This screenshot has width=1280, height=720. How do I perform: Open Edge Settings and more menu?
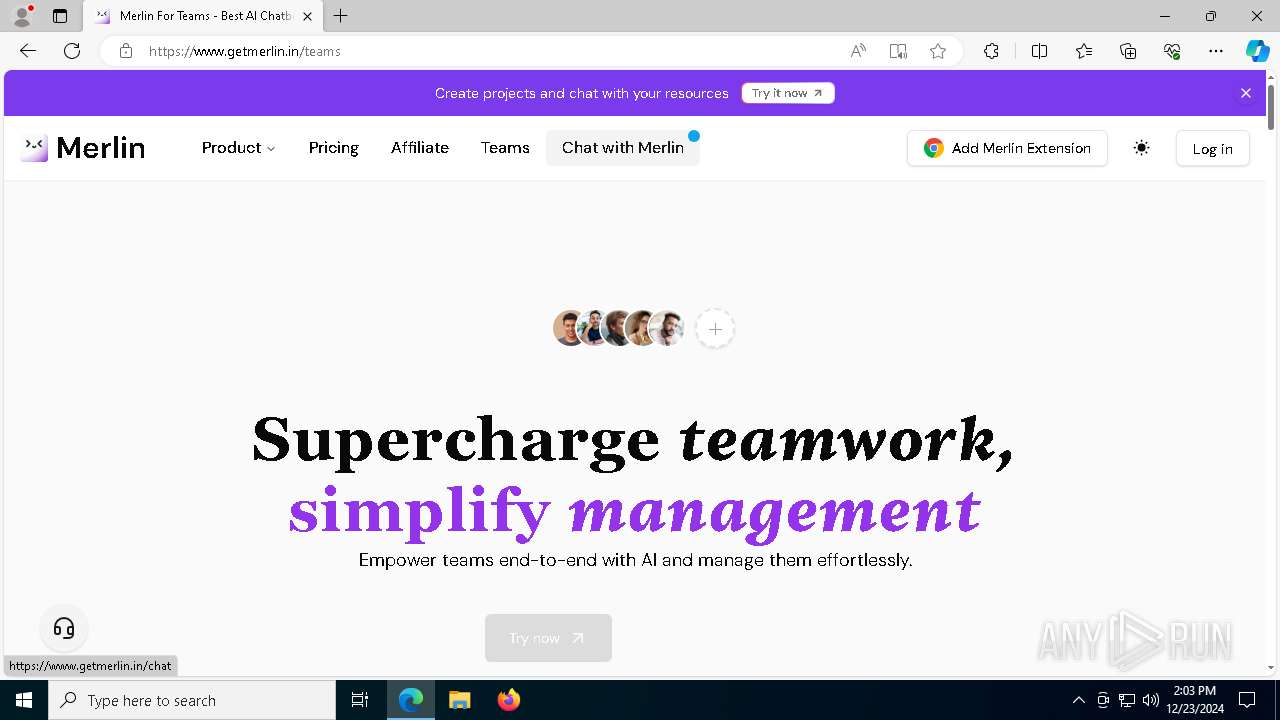tap(1216, 51)
